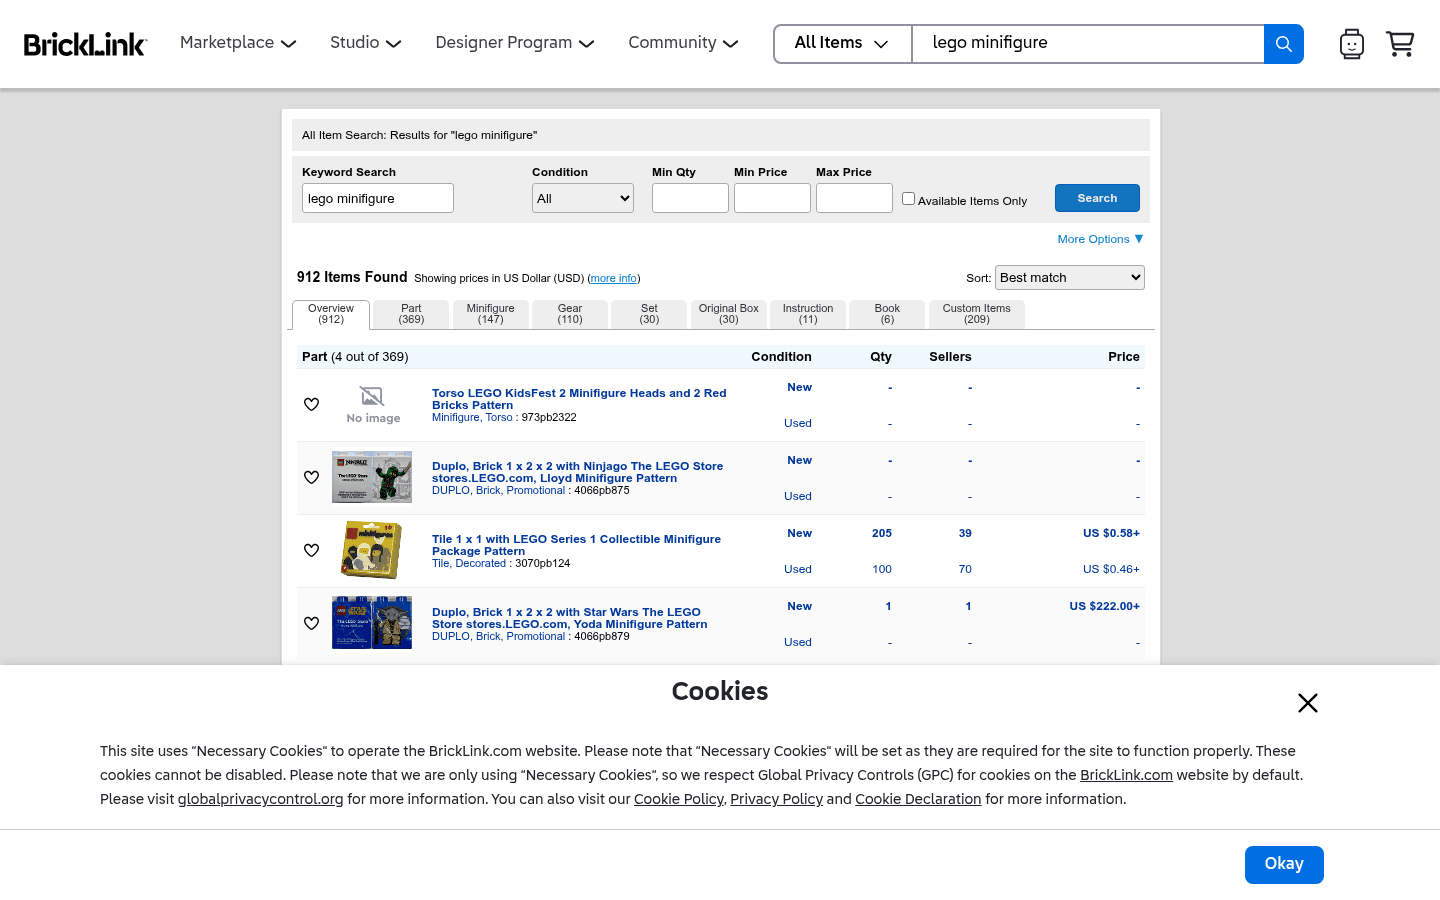
Task: Switch to the Instruction (11) tab
Action: (x=808, y=315)
